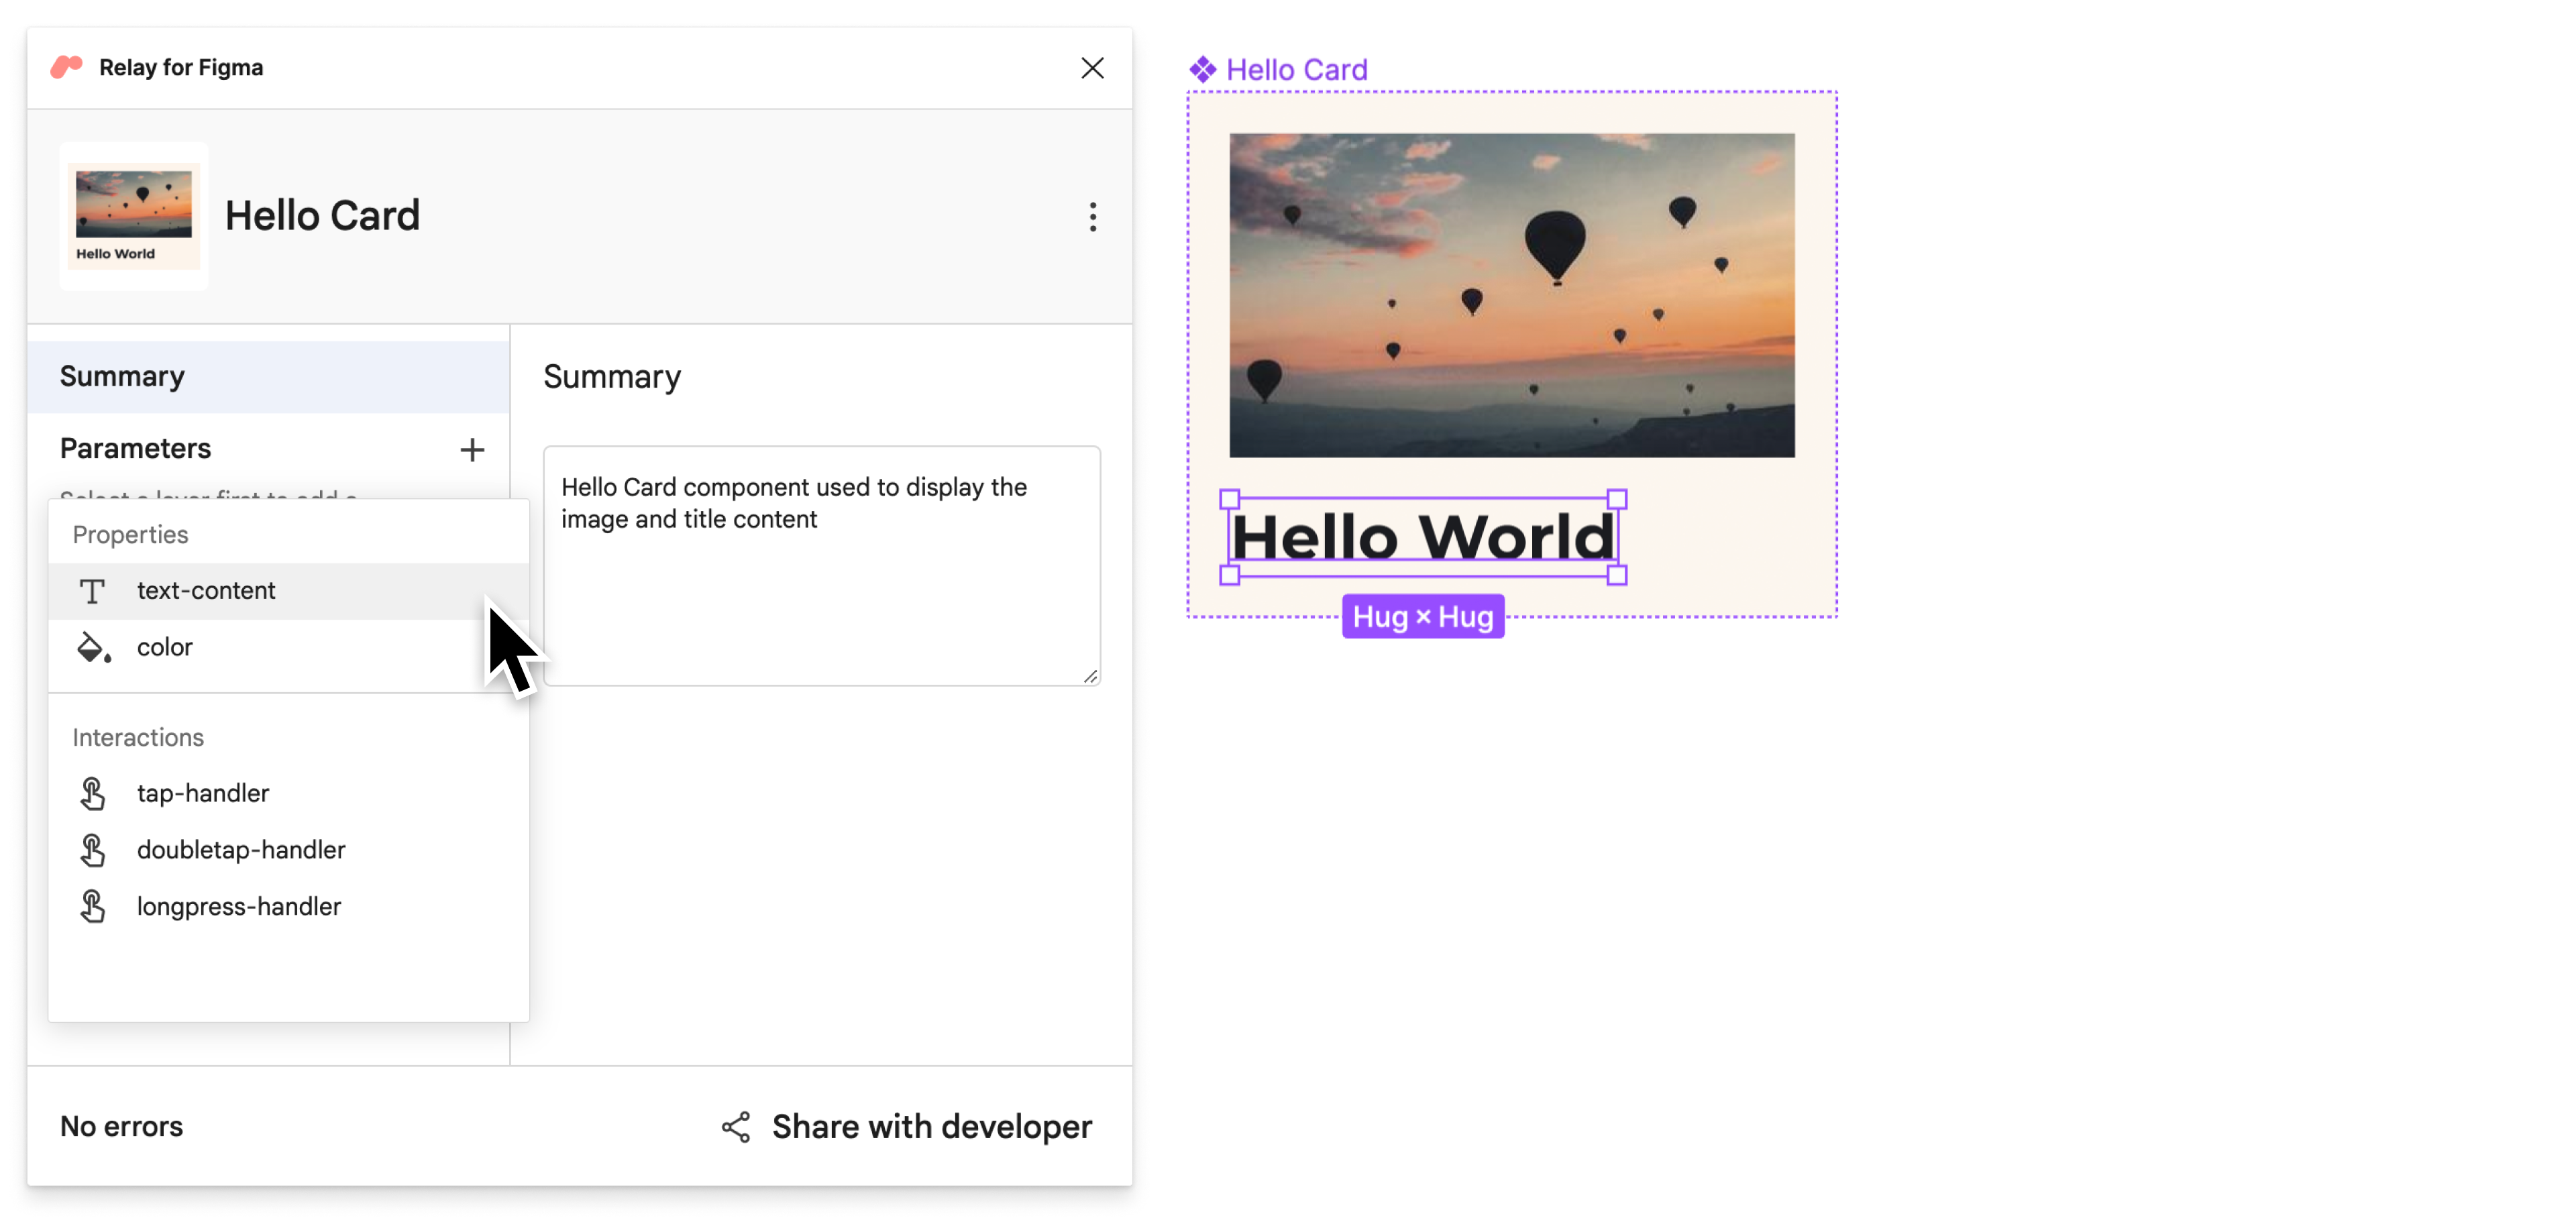Click the color property icon
Viewport: 2576px width, 1226px height.
[94, 646]
